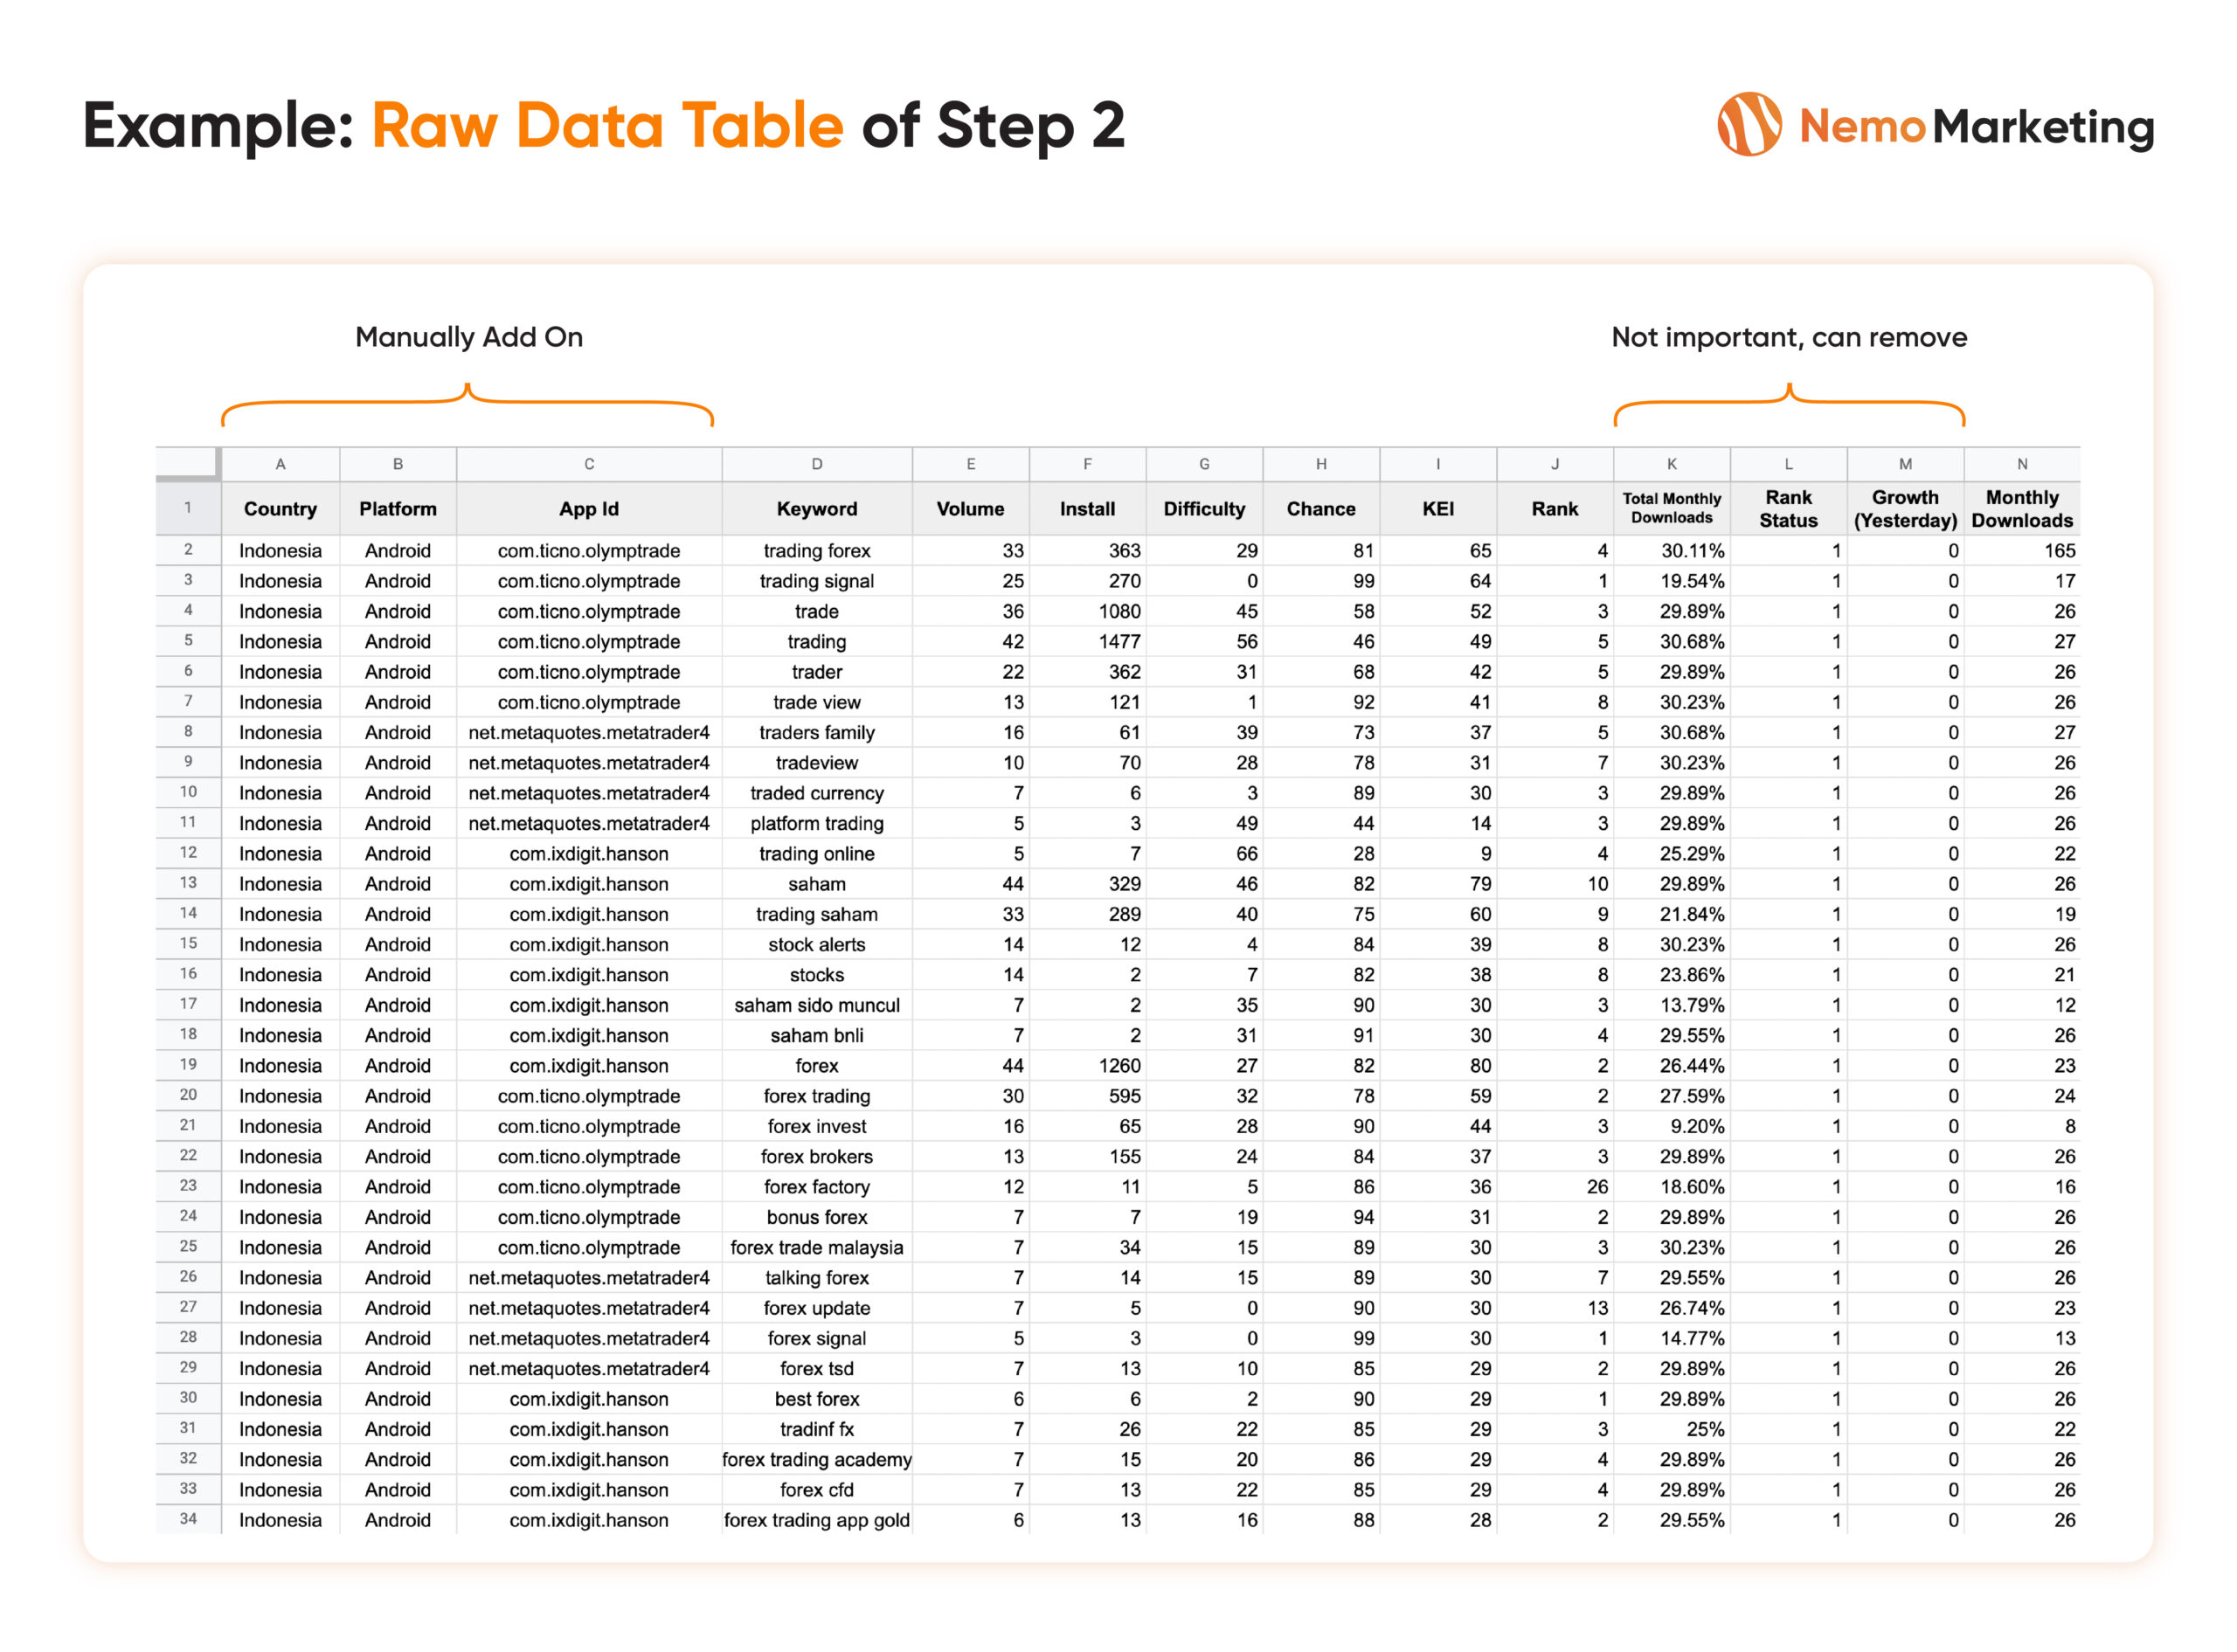Select the 'forex trading academy' keyword cell
This screenshot has height=1652, width=2237.
[x=817, y=1459]
